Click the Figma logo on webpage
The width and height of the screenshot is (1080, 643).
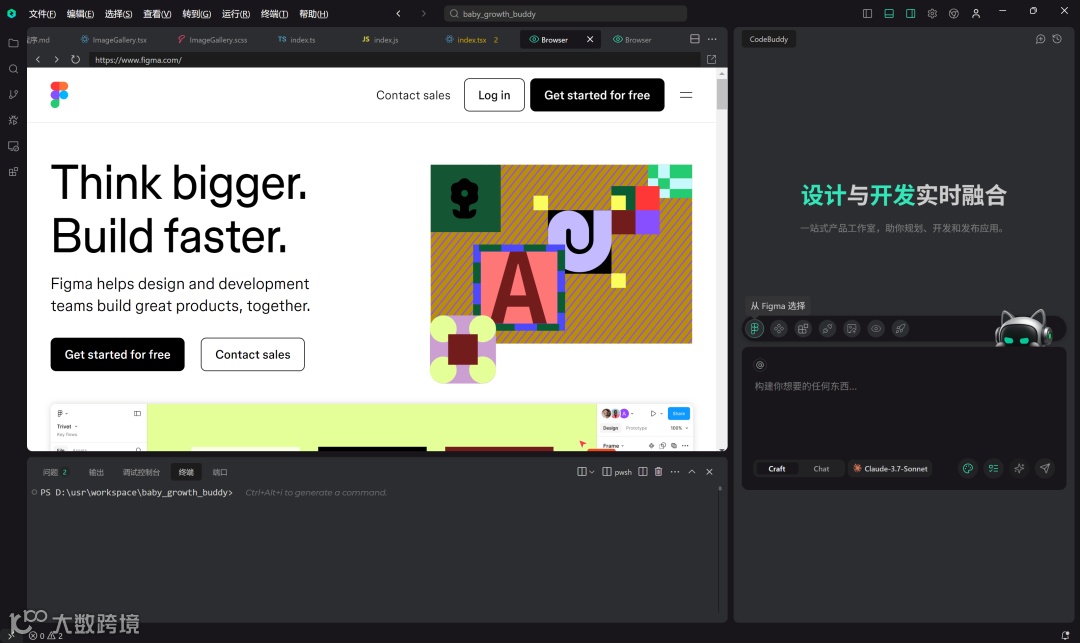pos(59,94)
